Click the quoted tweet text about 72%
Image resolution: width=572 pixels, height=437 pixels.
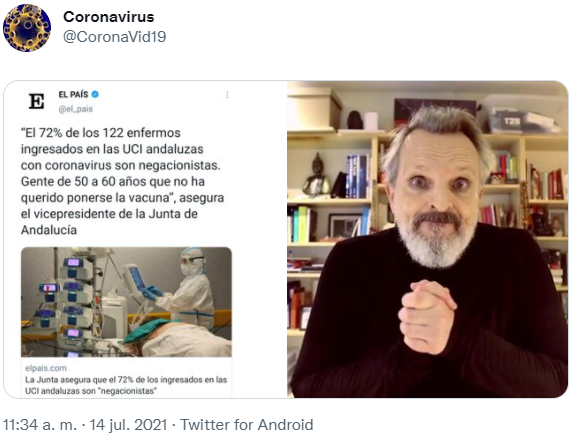coord(123,181)
